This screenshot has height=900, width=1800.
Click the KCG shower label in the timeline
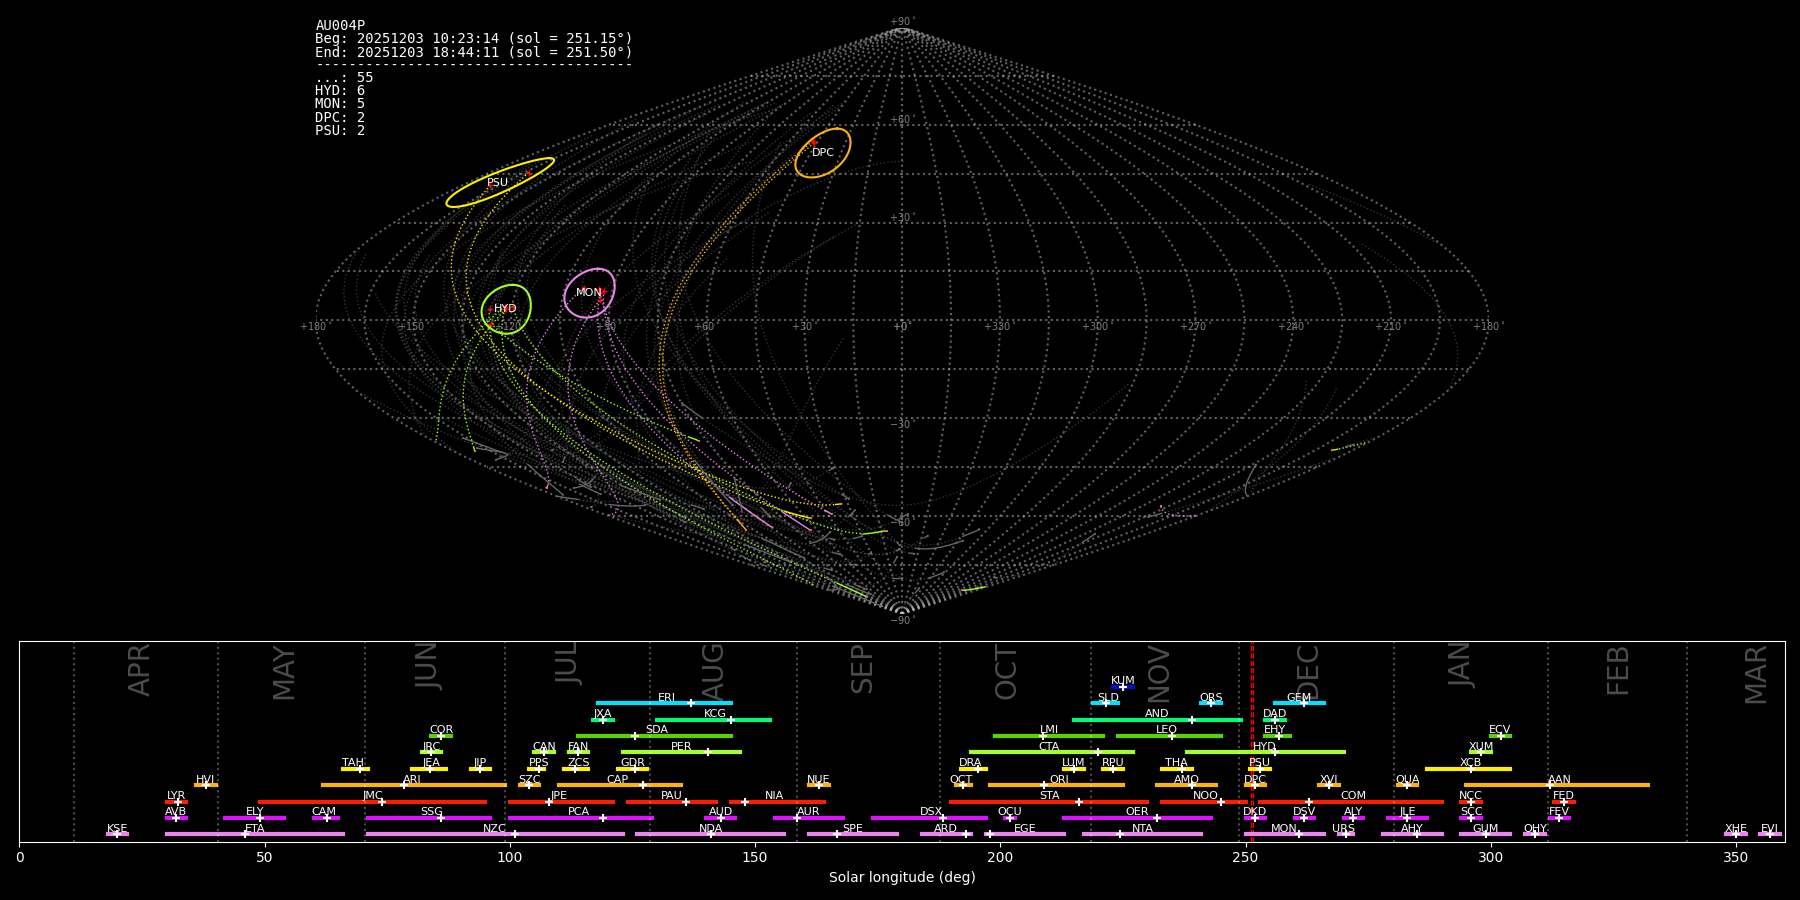pos(715,714)
